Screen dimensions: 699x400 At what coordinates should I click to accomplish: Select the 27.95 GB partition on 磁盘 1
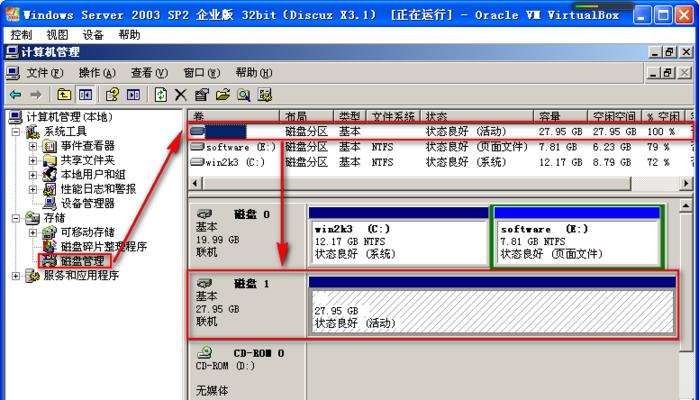(x=492, y=305)
